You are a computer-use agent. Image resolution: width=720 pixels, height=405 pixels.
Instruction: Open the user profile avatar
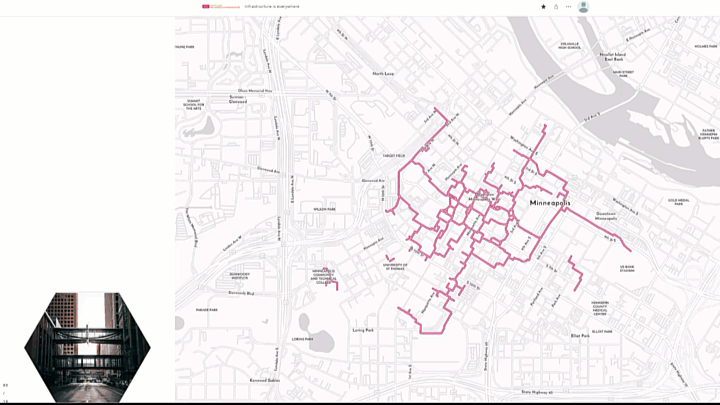[583, 7]
